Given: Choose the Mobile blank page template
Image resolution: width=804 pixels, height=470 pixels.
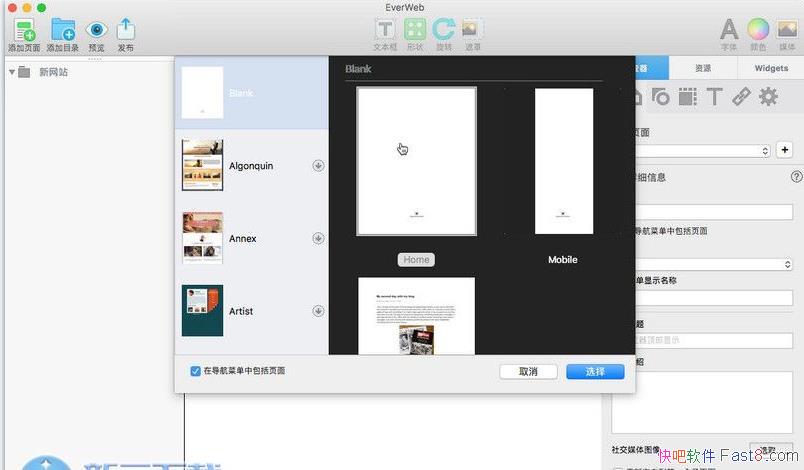Looking at the screenshot, I should click(564, 161).
